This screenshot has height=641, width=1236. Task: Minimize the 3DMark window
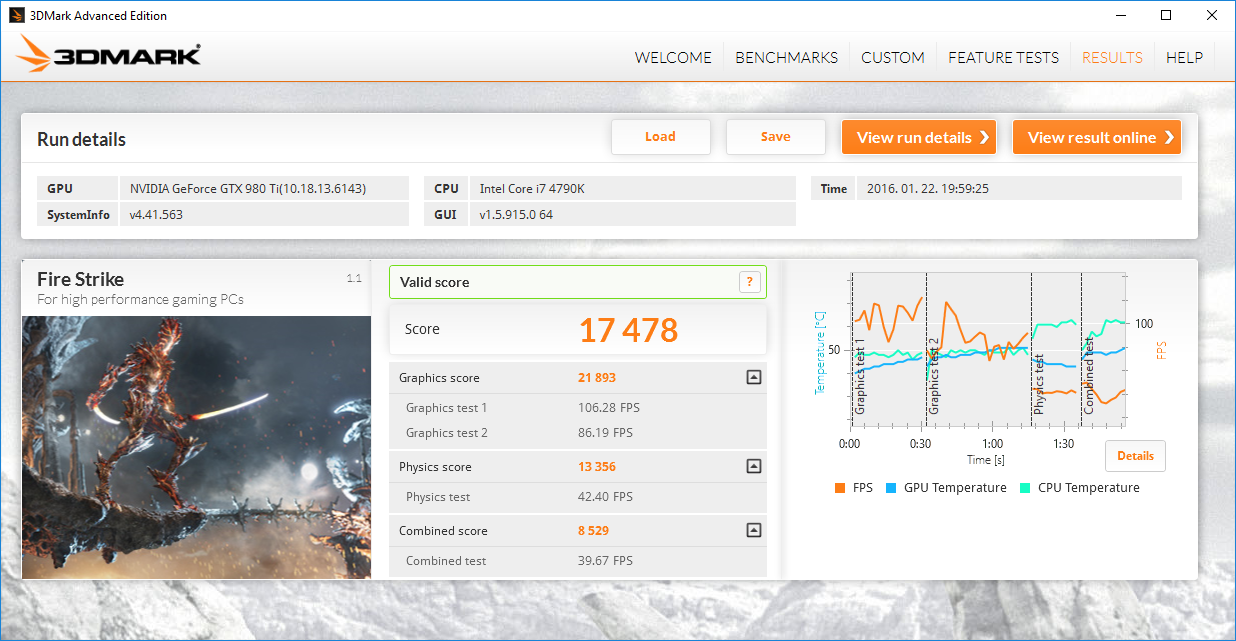[1120, 15]
